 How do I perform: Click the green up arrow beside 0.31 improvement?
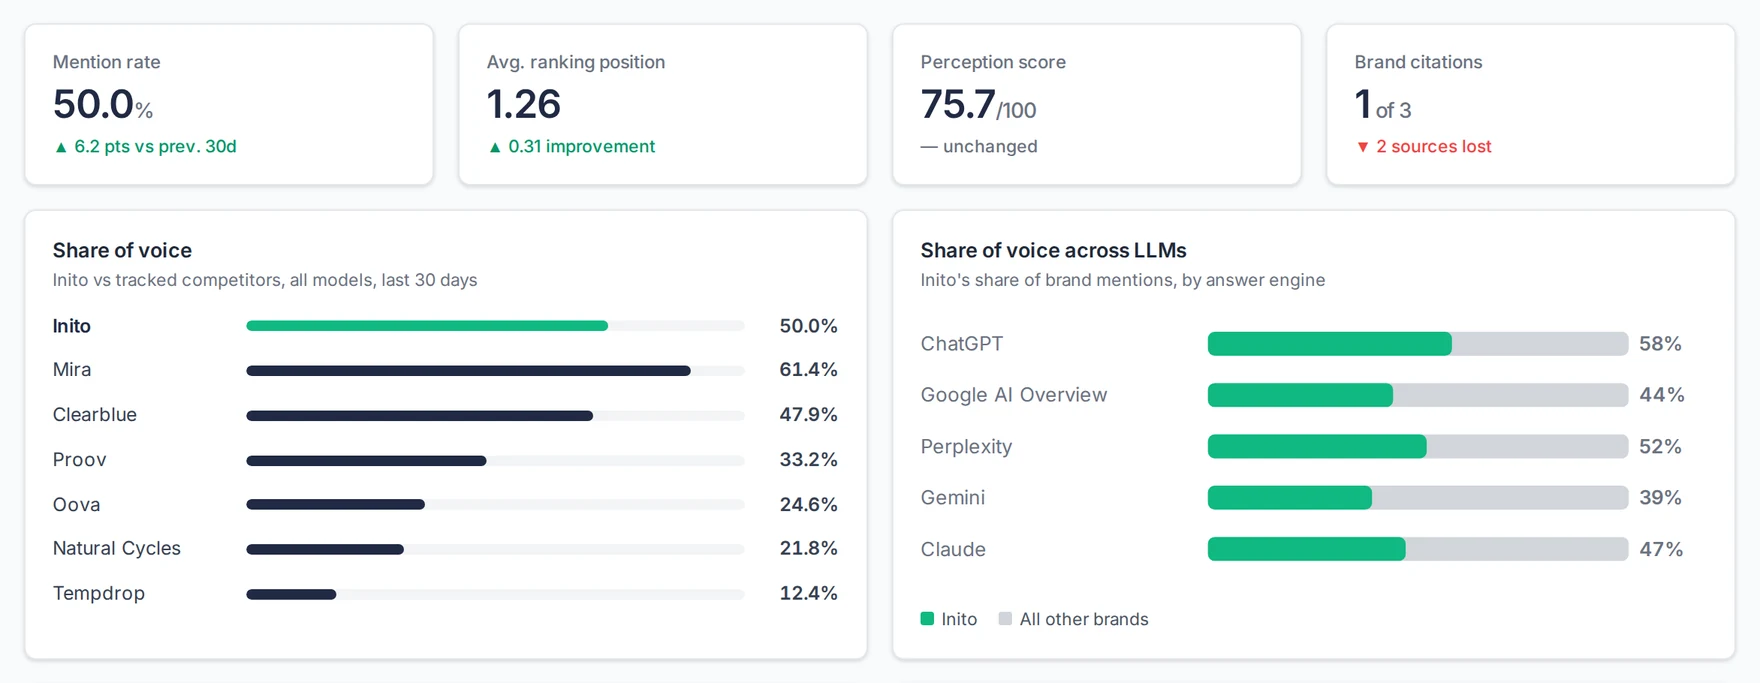pos(495,147)
